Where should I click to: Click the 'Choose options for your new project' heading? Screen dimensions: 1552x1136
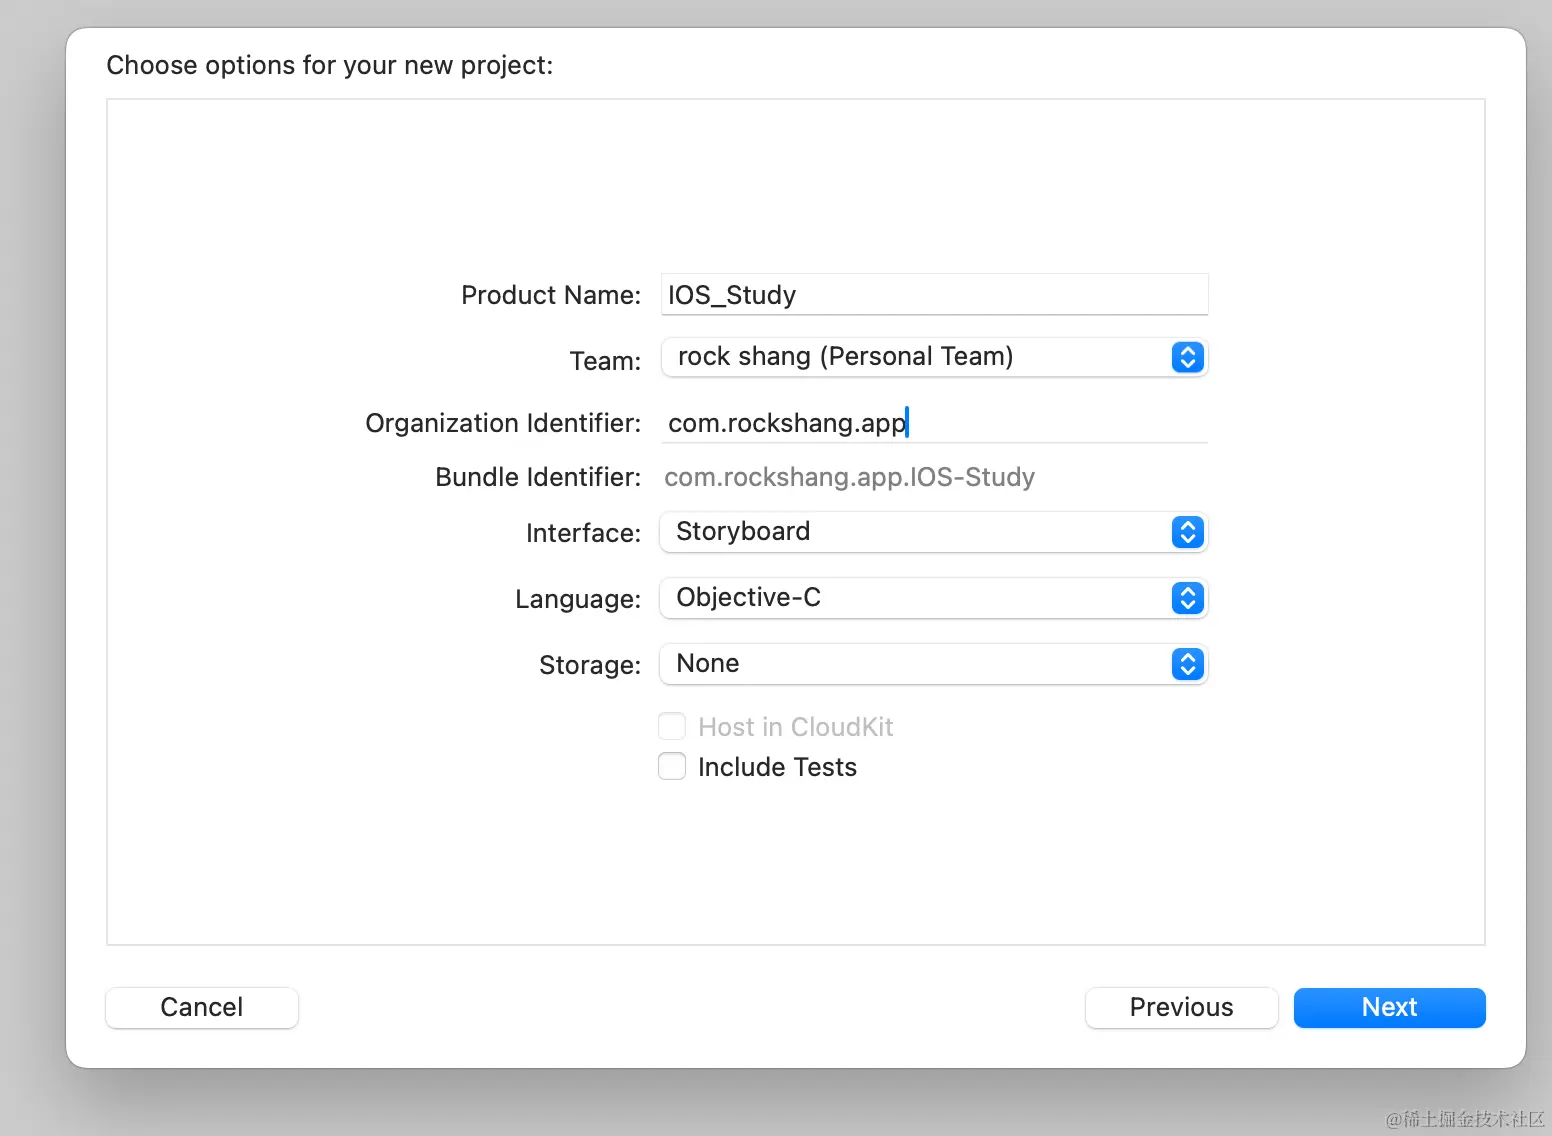tap(330, 65)
